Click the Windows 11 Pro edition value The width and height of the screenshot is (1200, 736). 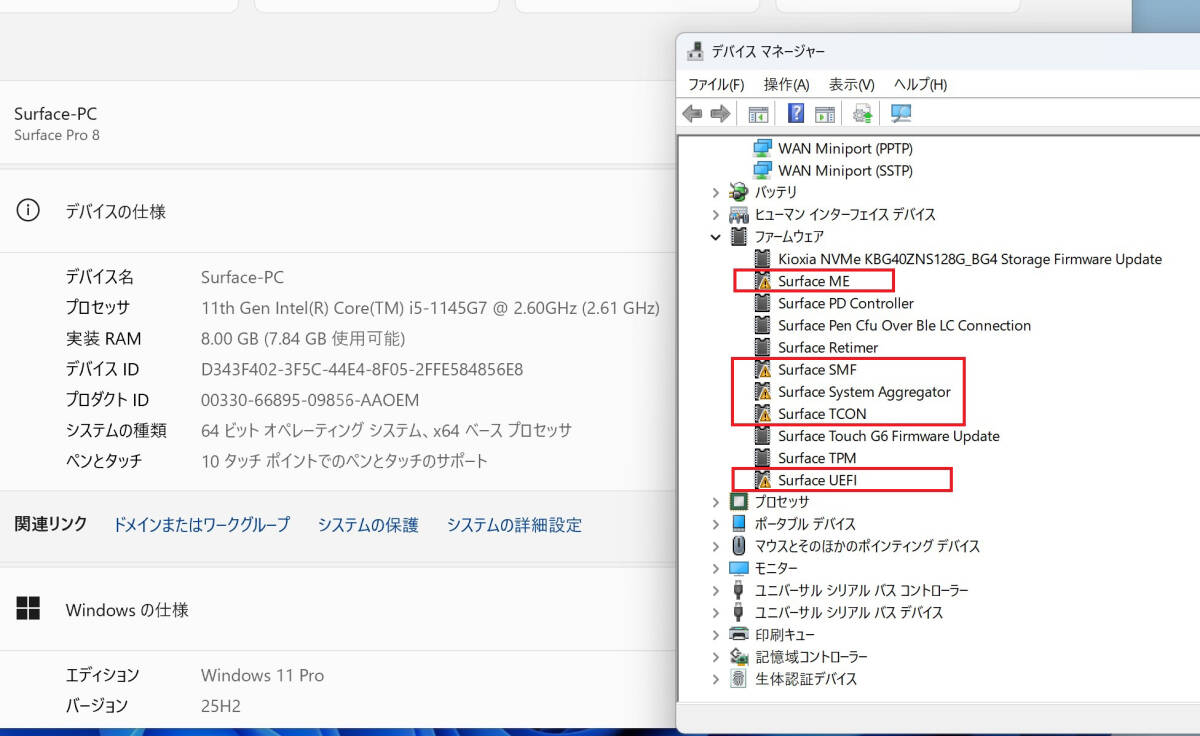[262, 675]
